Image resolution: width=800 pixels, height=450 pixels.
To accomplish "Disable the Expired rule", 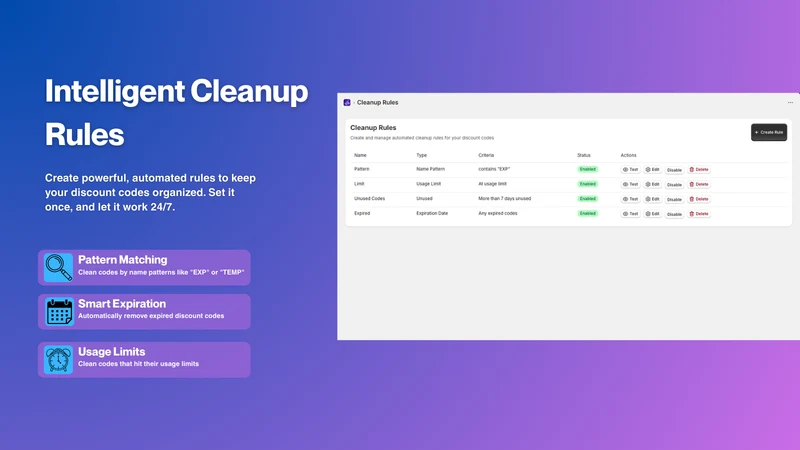I will click(x=674, y=214).
